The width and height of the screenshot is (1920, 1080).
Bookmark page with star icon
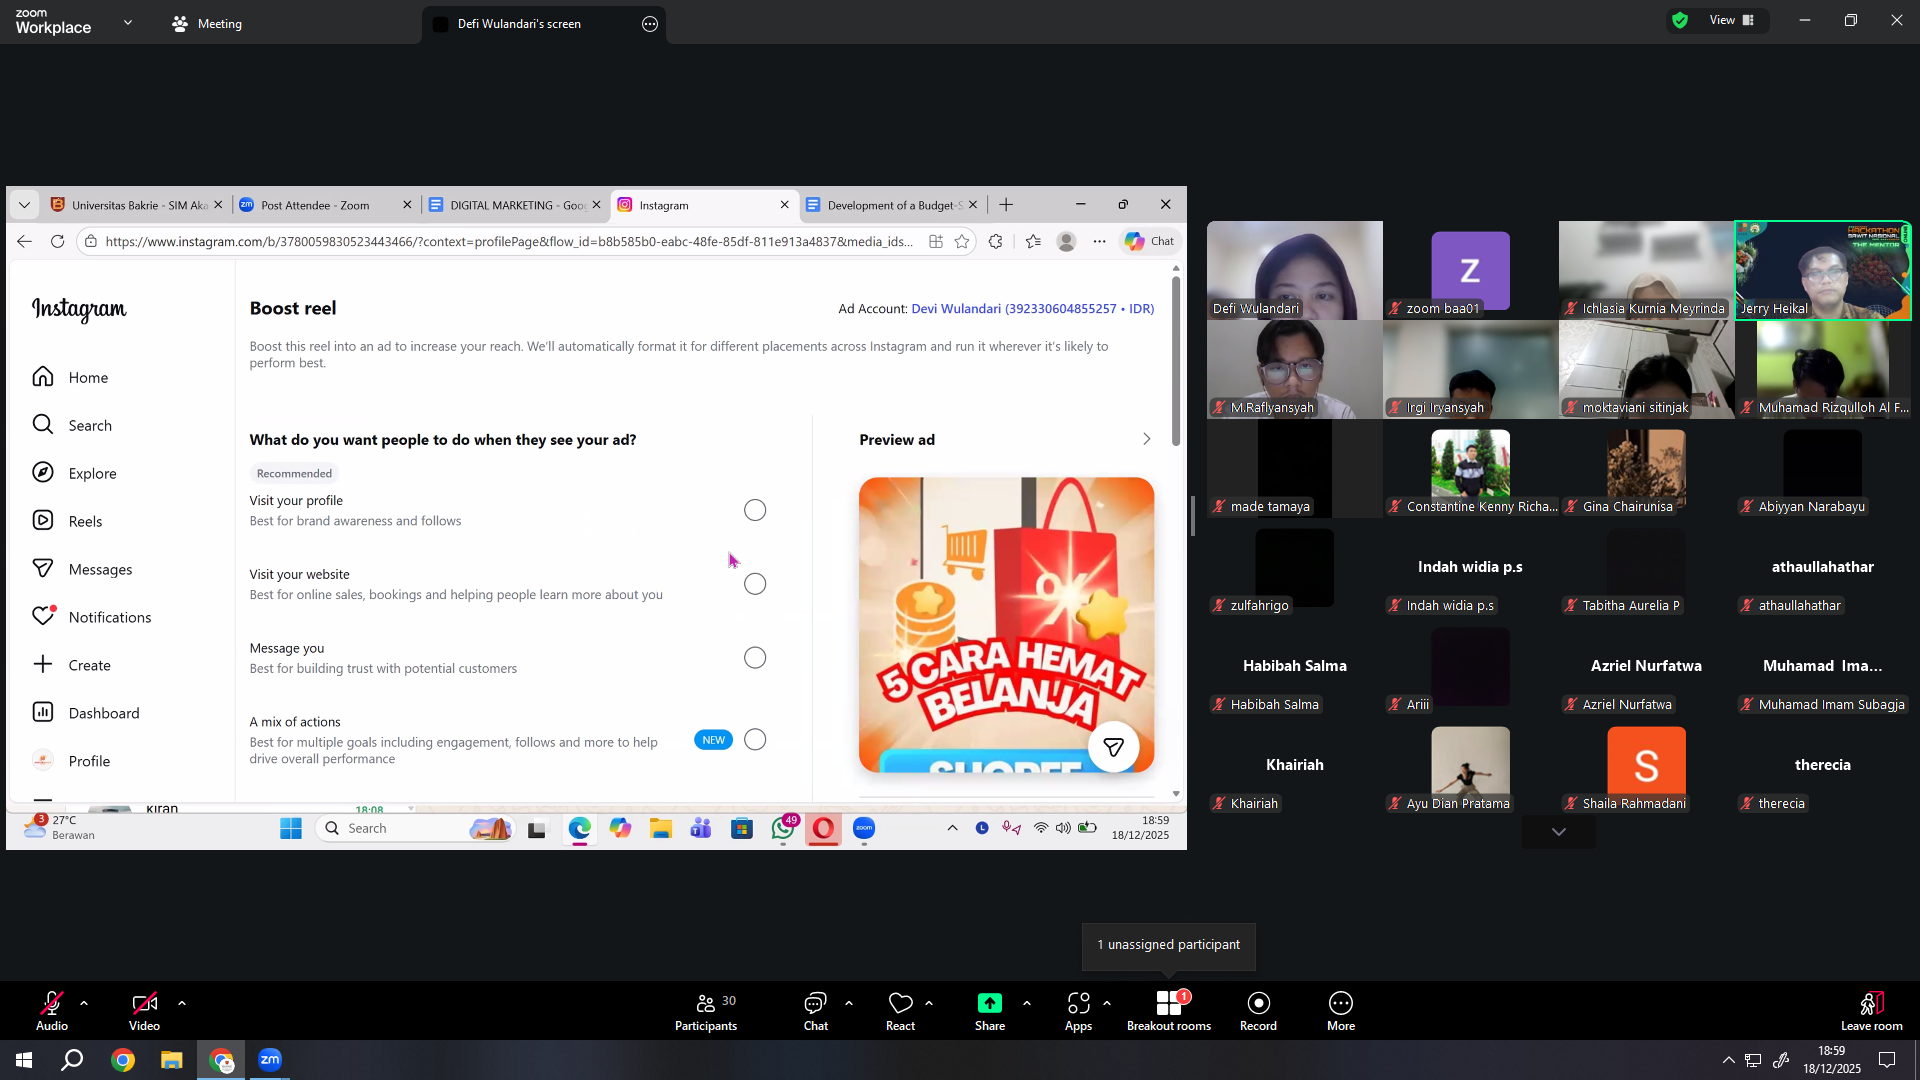pos(962,241)
